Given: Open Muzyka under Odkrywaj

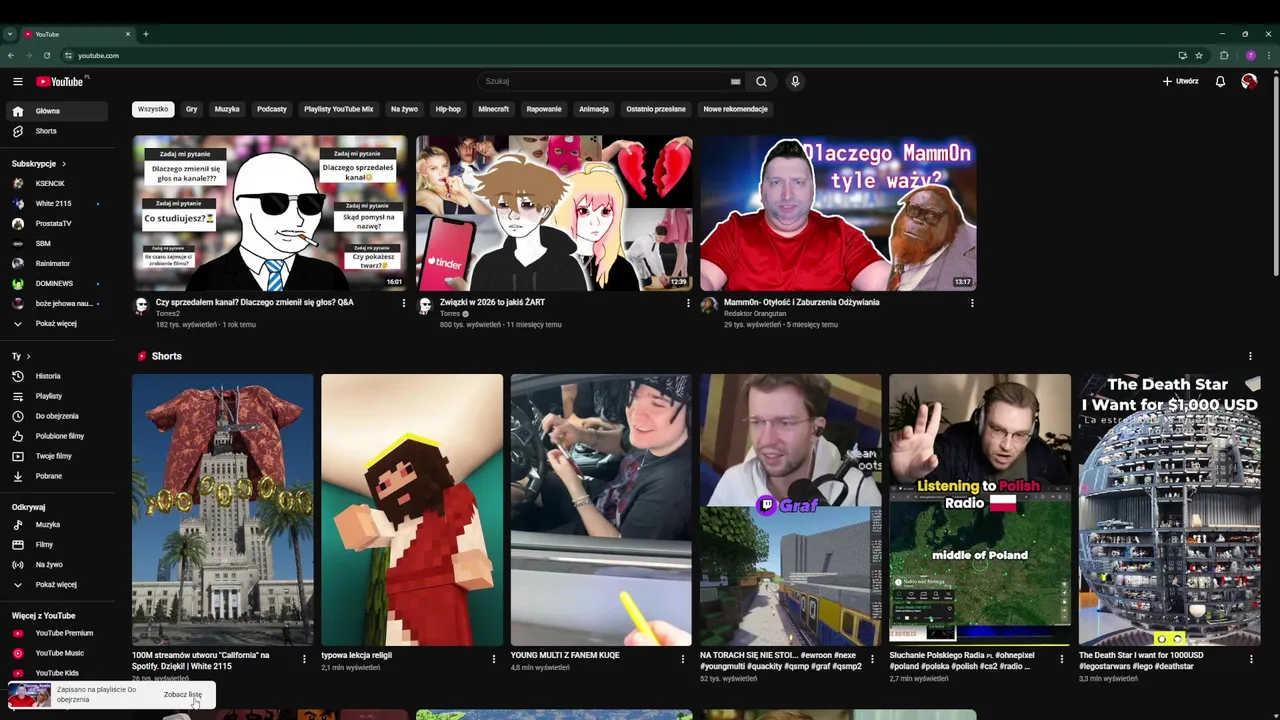Looking at the screenshot, I should click(x=56, y=524).
